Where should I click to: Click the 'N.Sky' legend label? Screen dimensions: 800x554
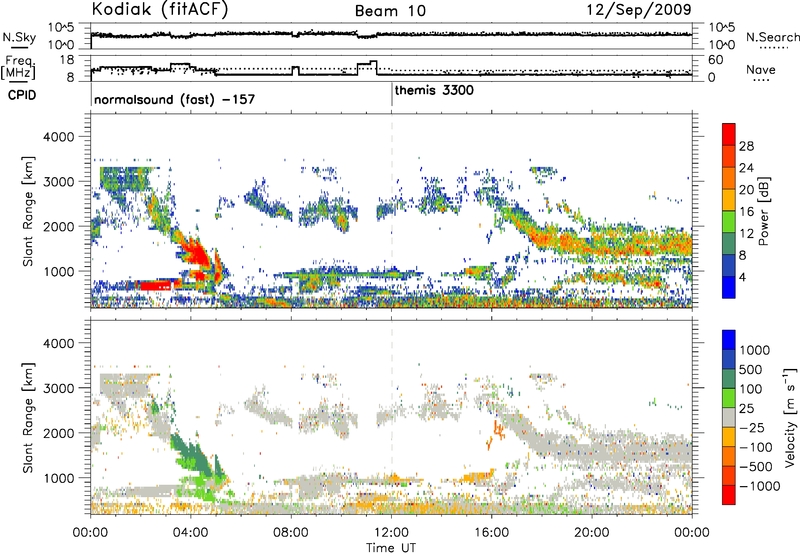coord(19,37)
